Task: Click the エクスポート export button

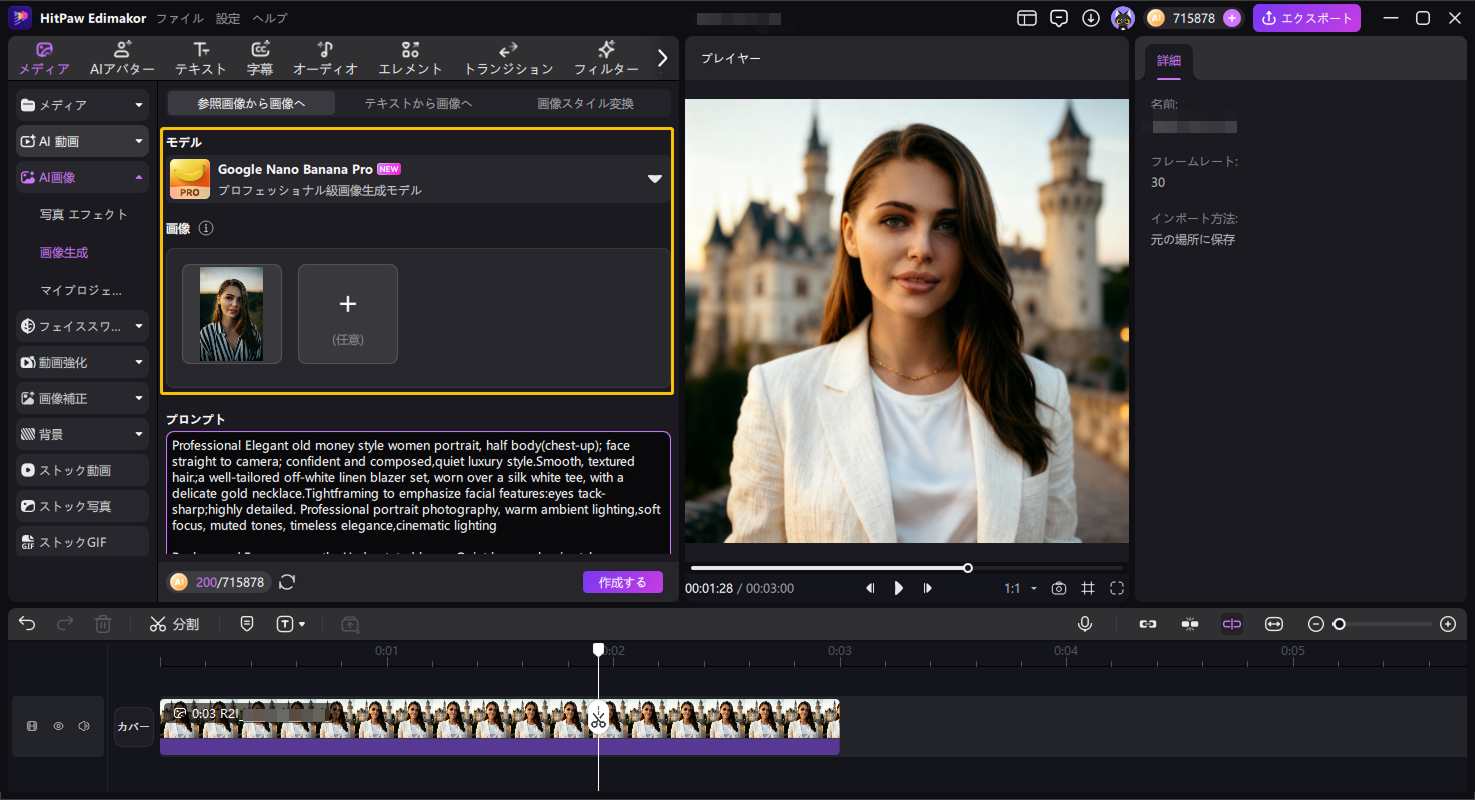Action: (x=1306, y=18)
